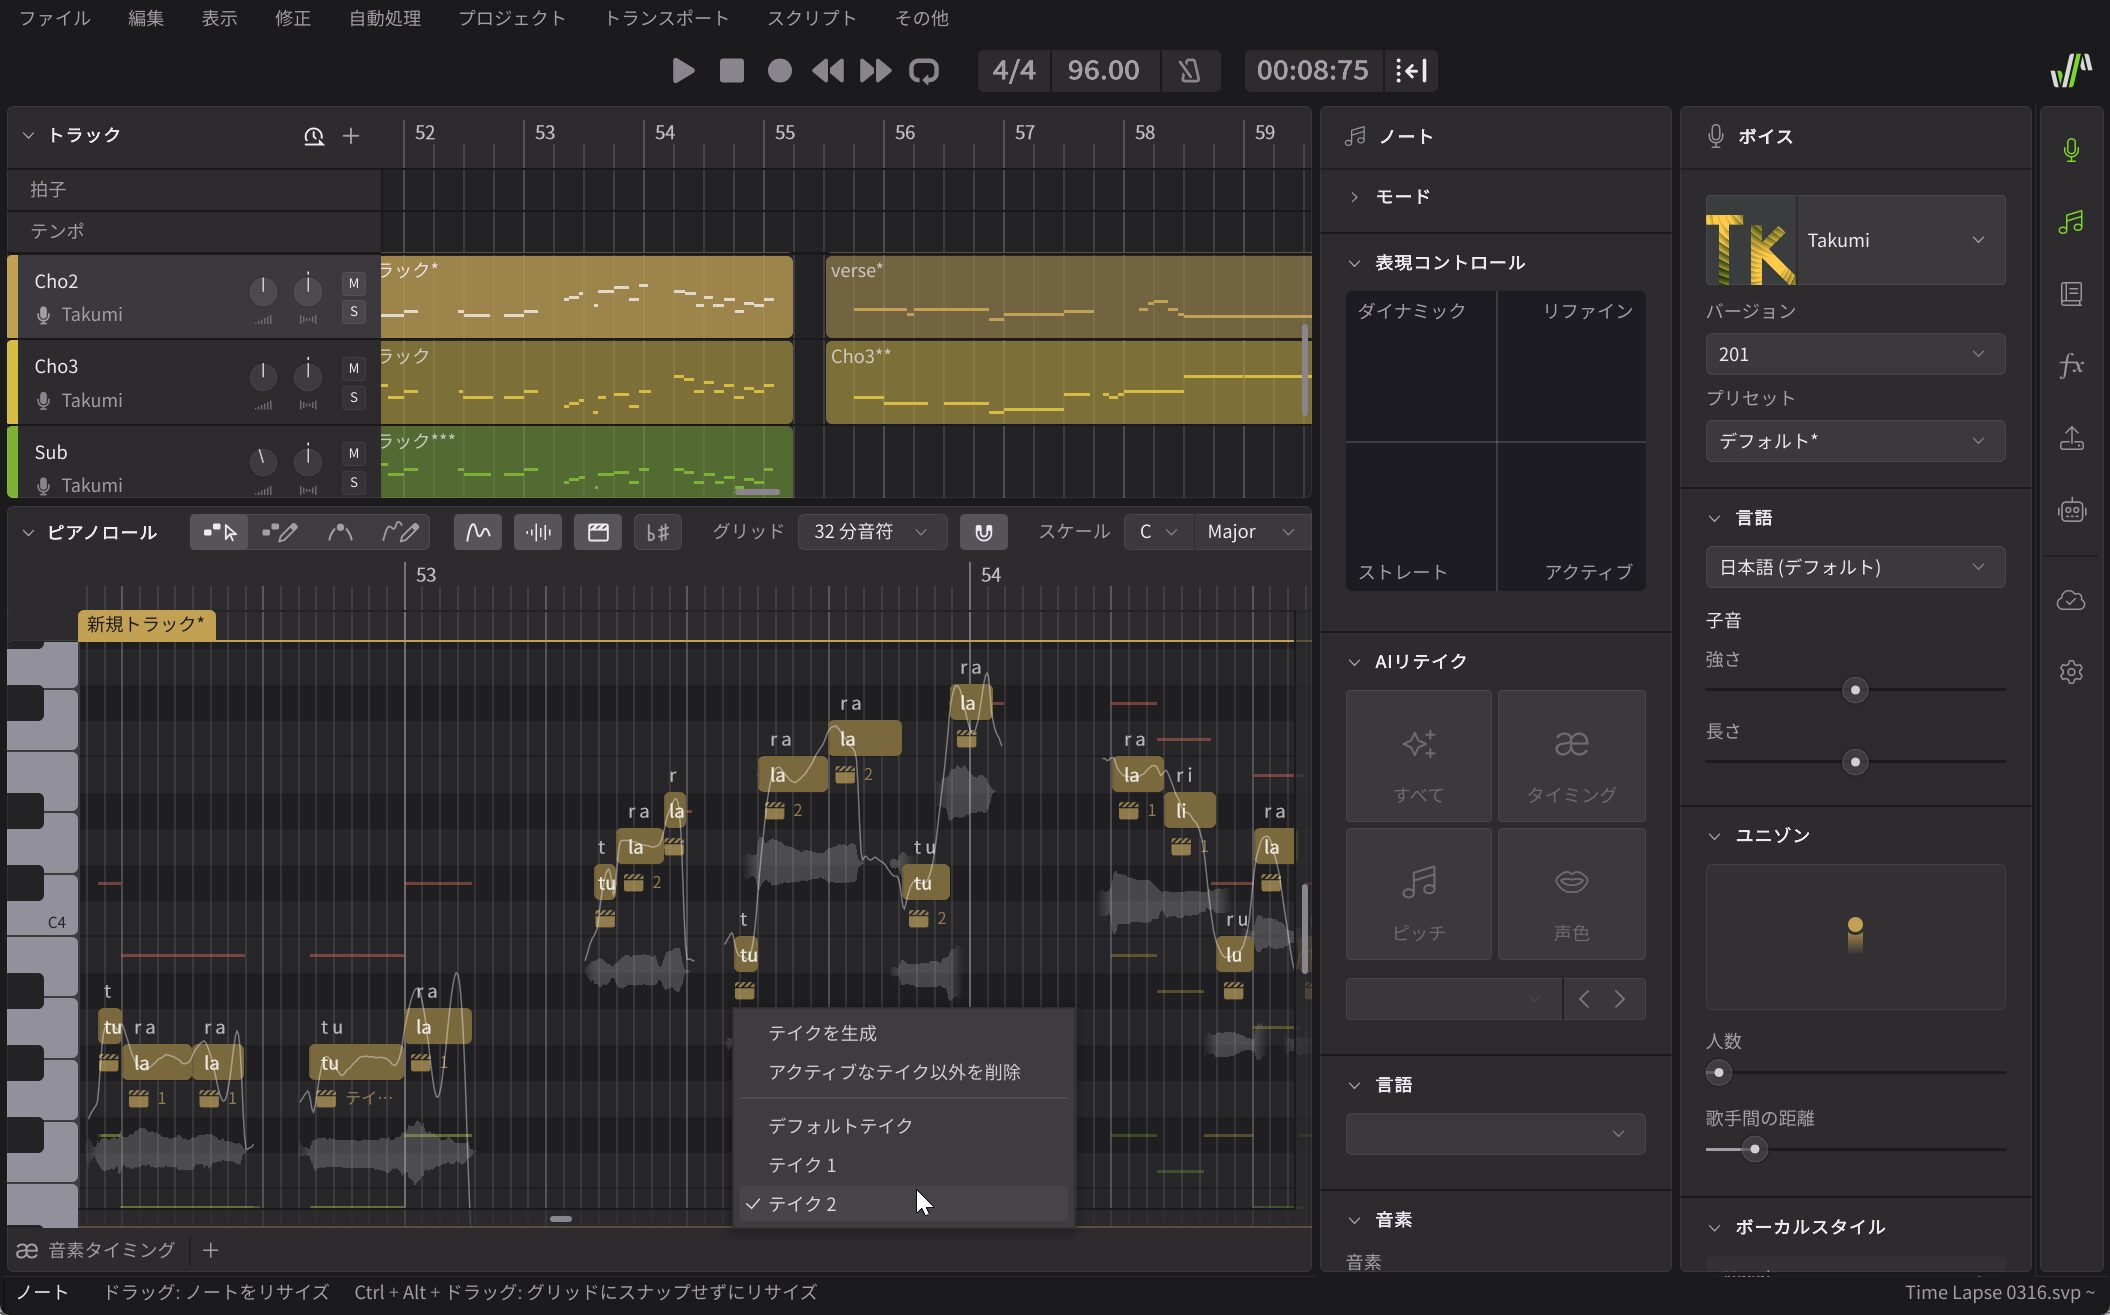Toggle the snap magnet button
Image resolution: width=2110 pixels, height=1315 pixels.
[983, 532]
